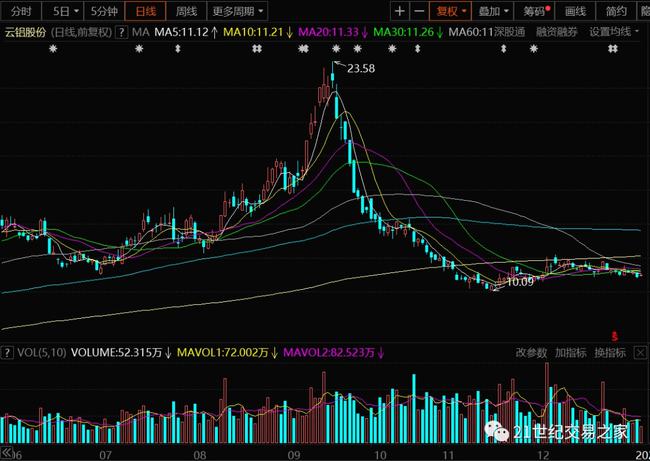Click the 23.58 high price label
The height and width of the screenshot is (461, 650).
pyautogui.click(x=361, y=69)
